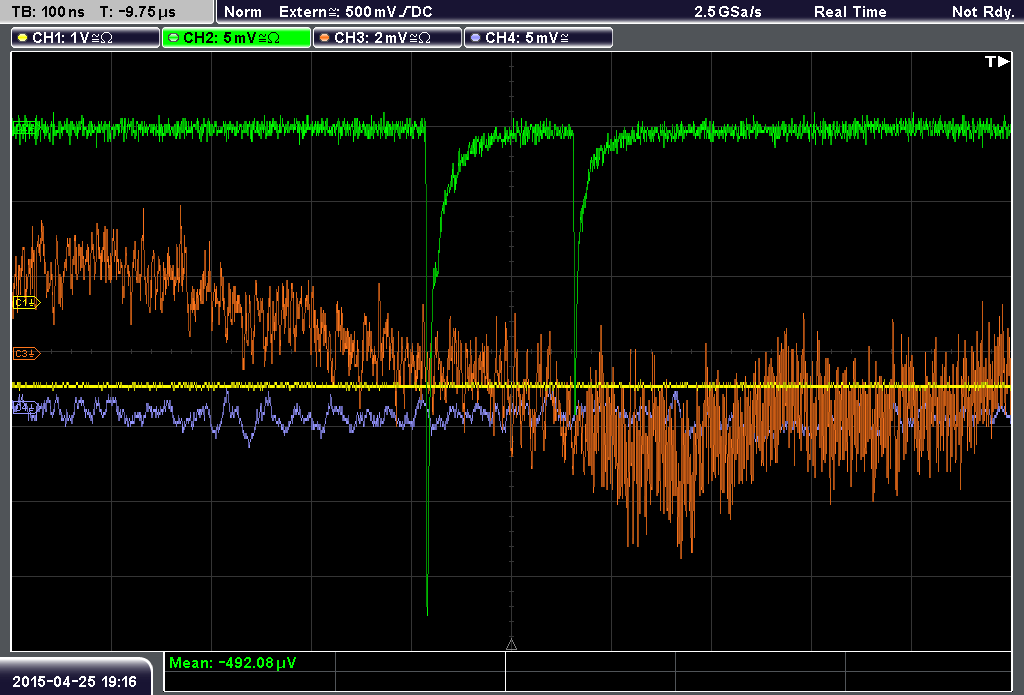
Task: Click the 2015-04-25 19:16 date stamp
Action: 74,681
